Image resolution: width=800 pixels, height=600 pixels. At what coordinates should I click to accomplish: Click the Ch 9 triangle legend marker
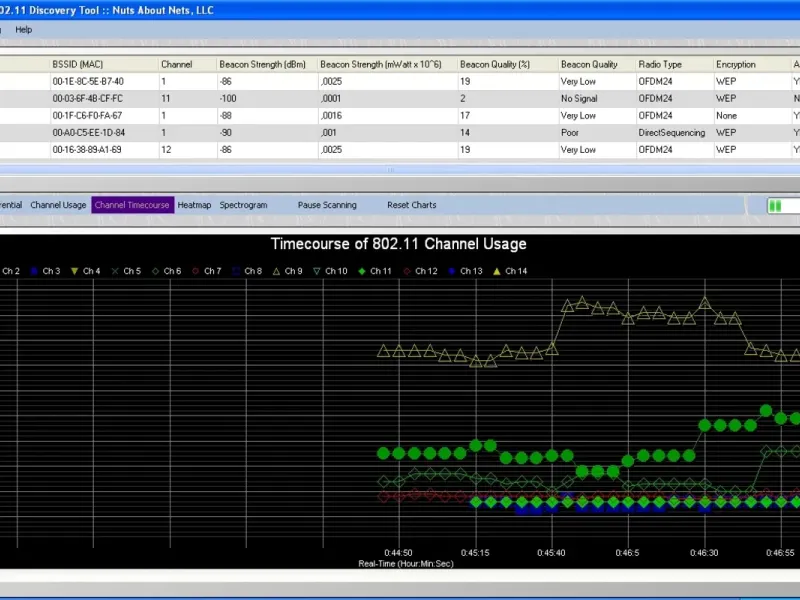[277, 271]
